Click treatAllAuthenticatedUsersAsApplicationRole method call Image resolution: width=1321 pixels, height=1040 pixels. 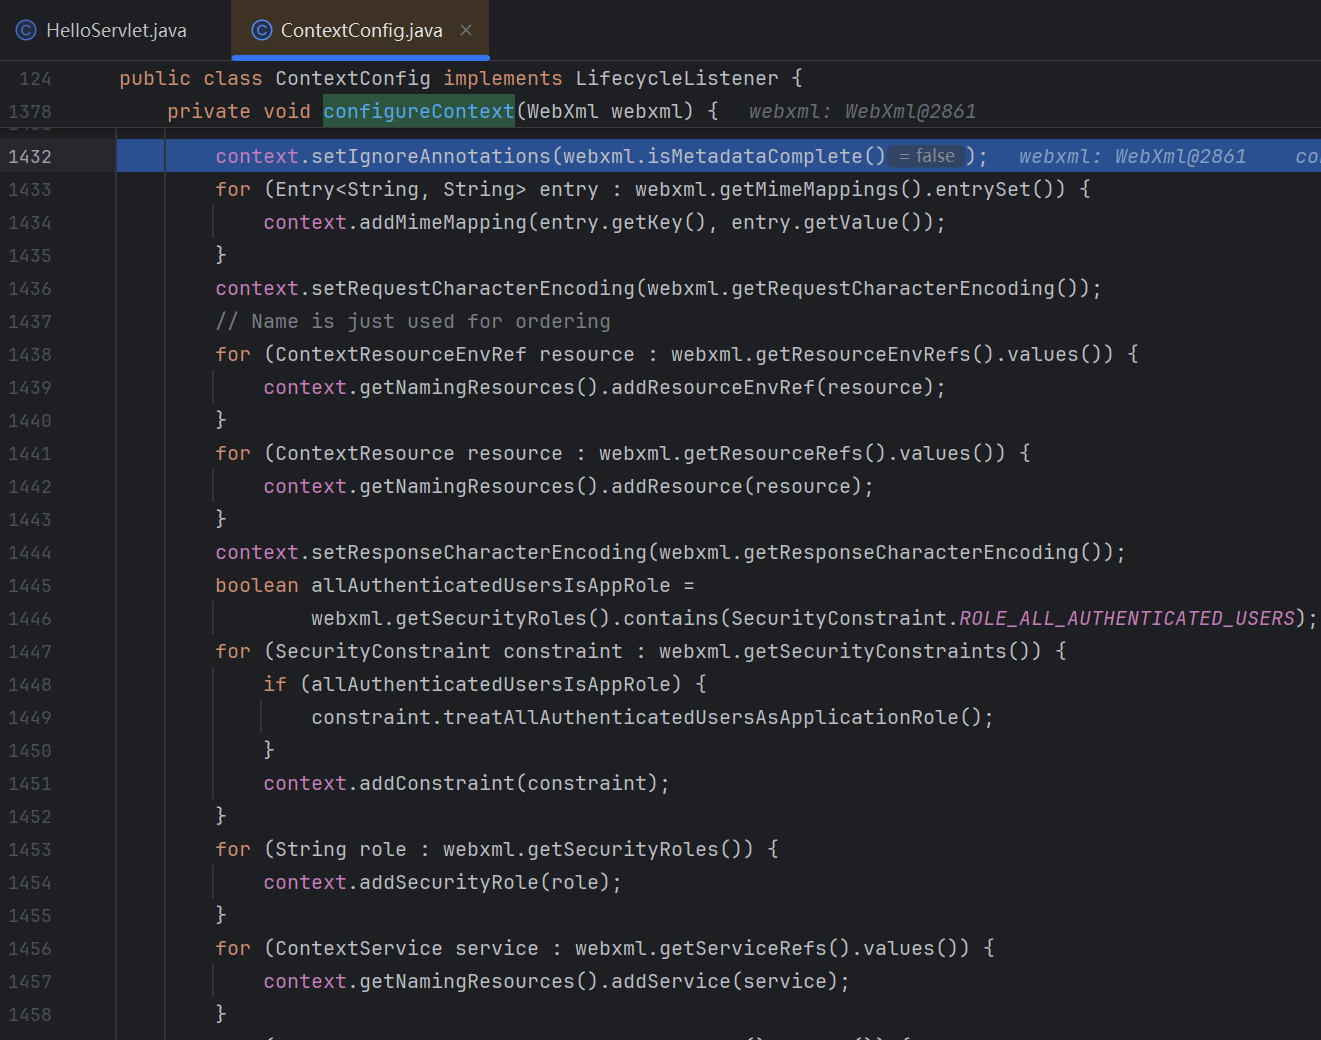700,717
